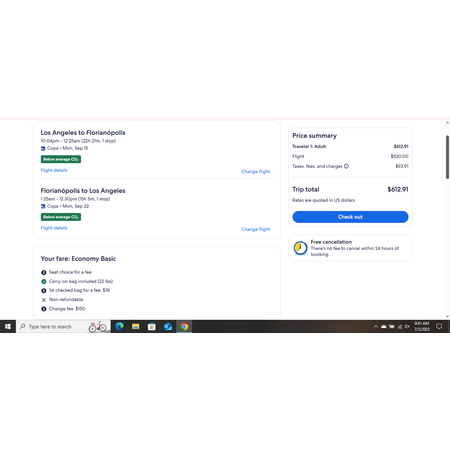Show hidden system tray icons
This screenshot has width=450, height=450.
pyautogui.click(x=376, y=326)
